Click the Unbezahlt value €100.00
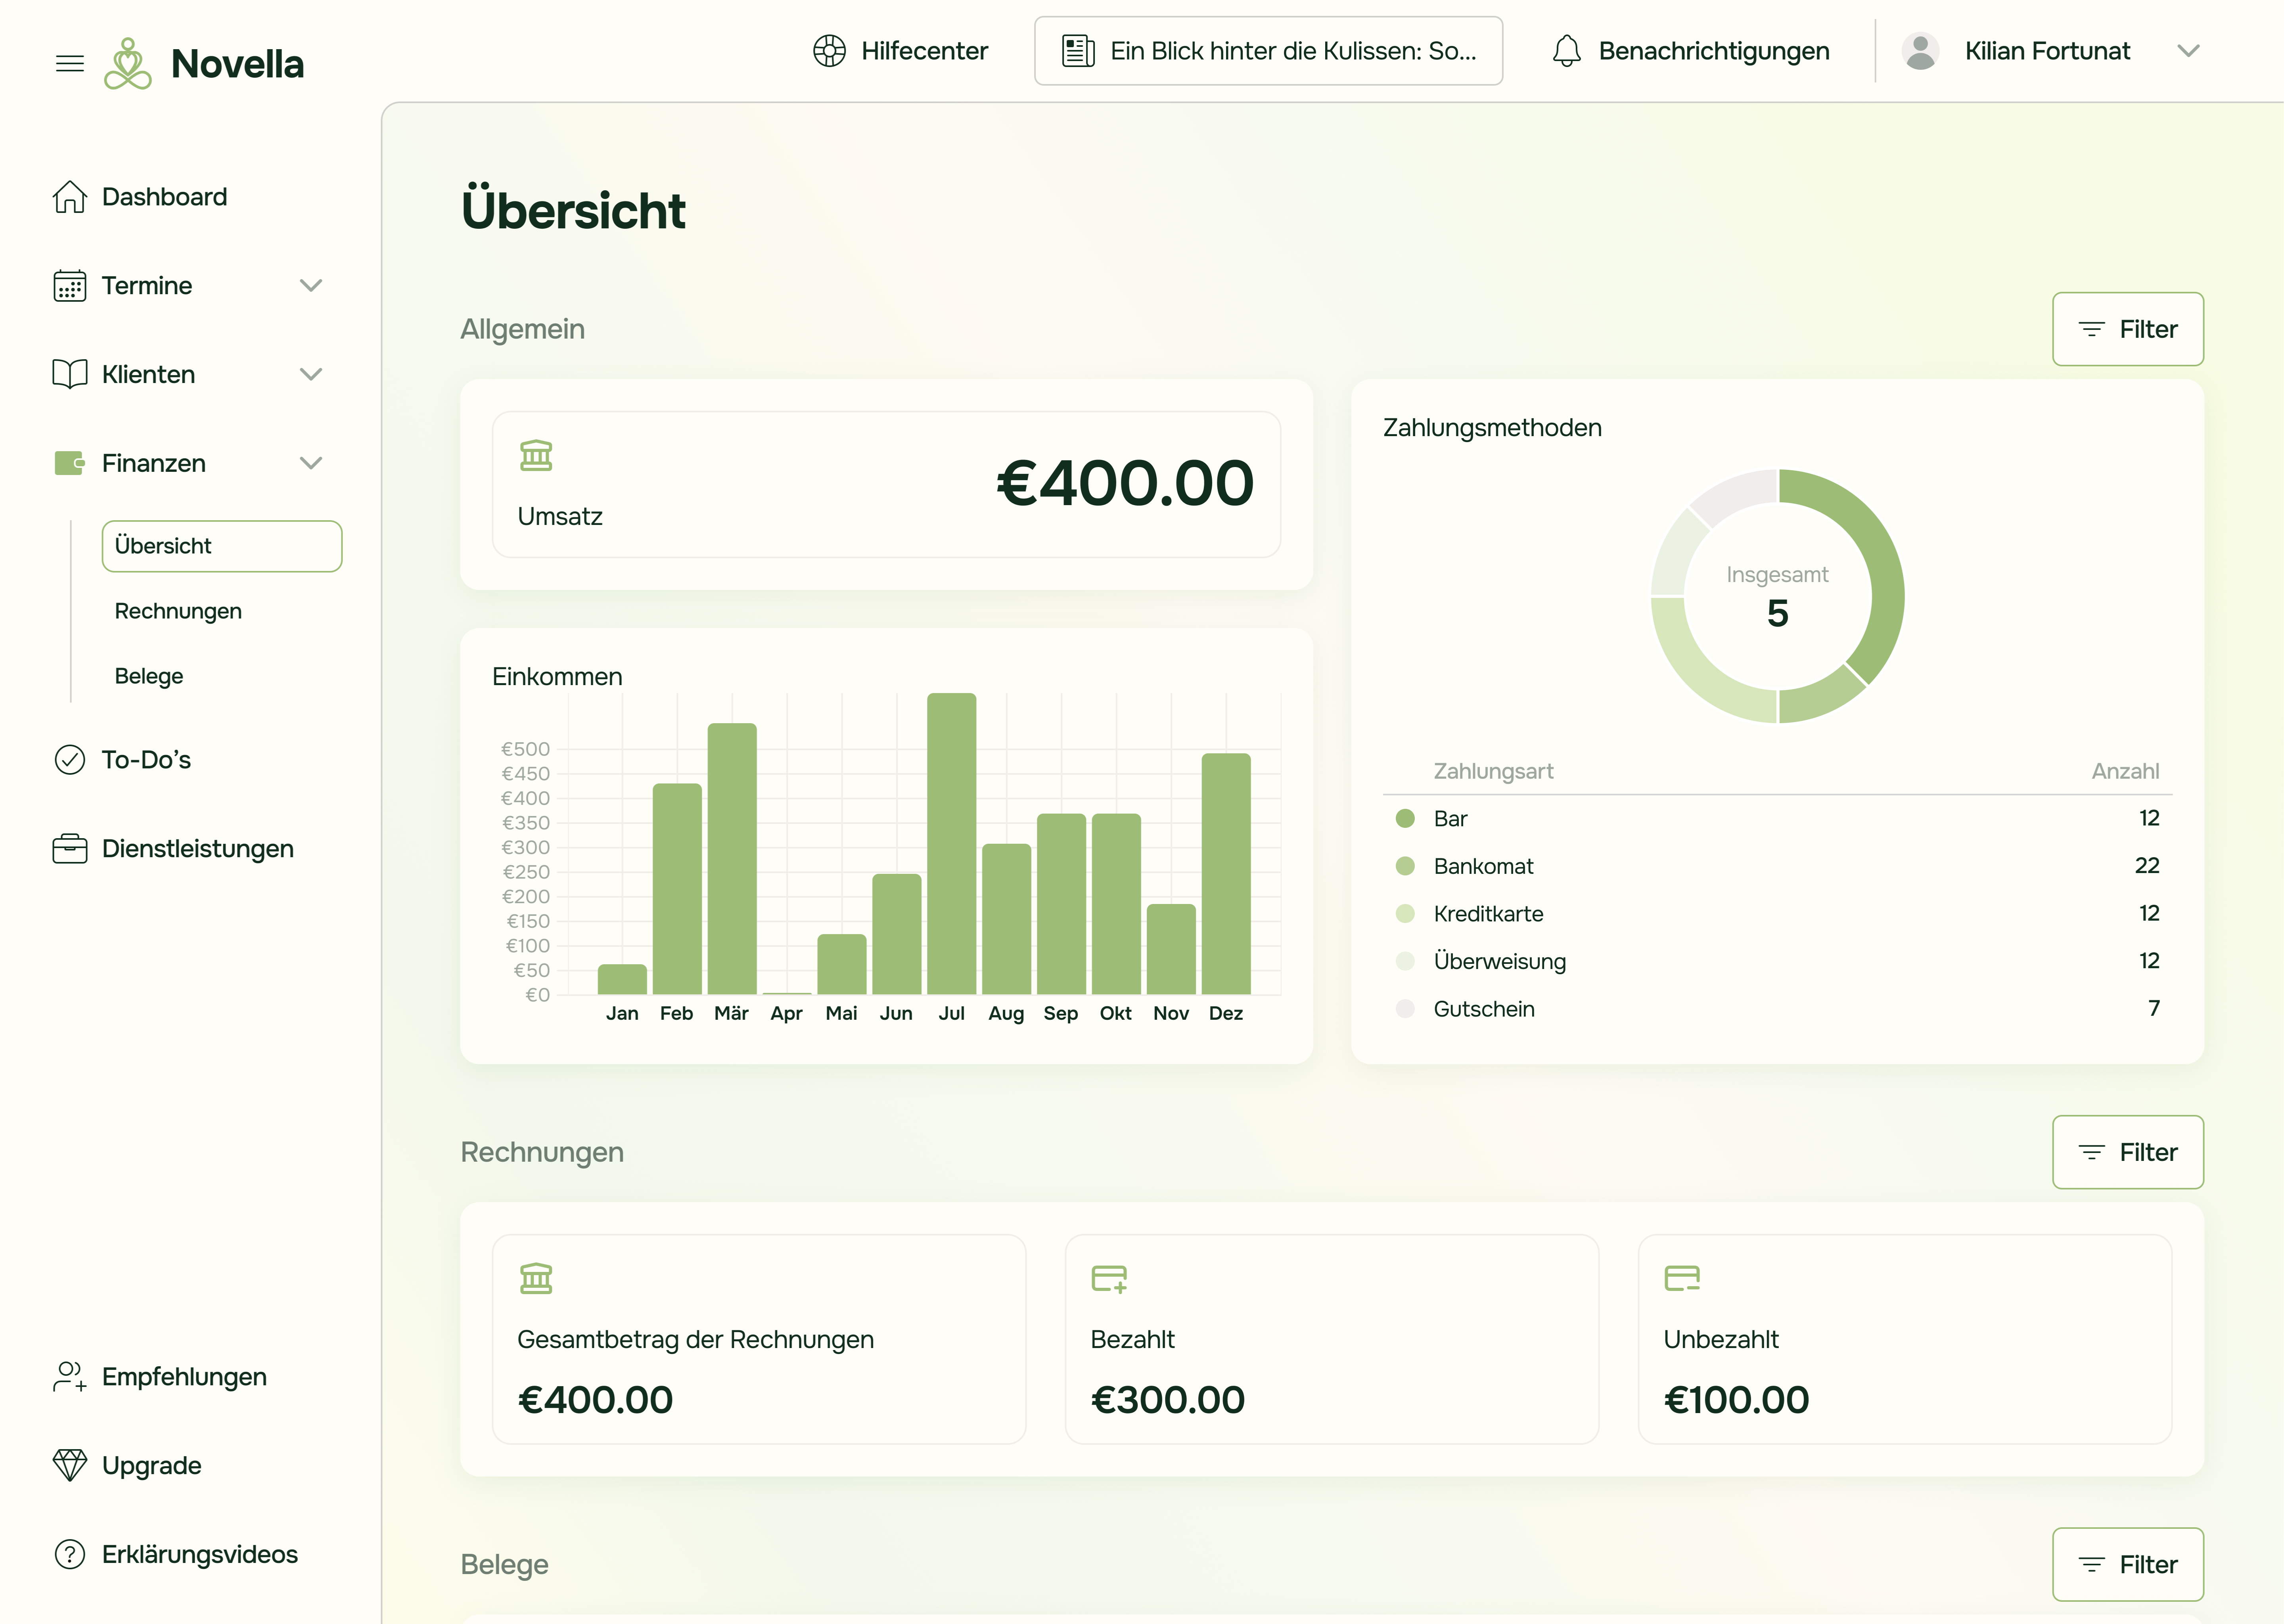2284x1624 pixels. click(1736, 1400)
